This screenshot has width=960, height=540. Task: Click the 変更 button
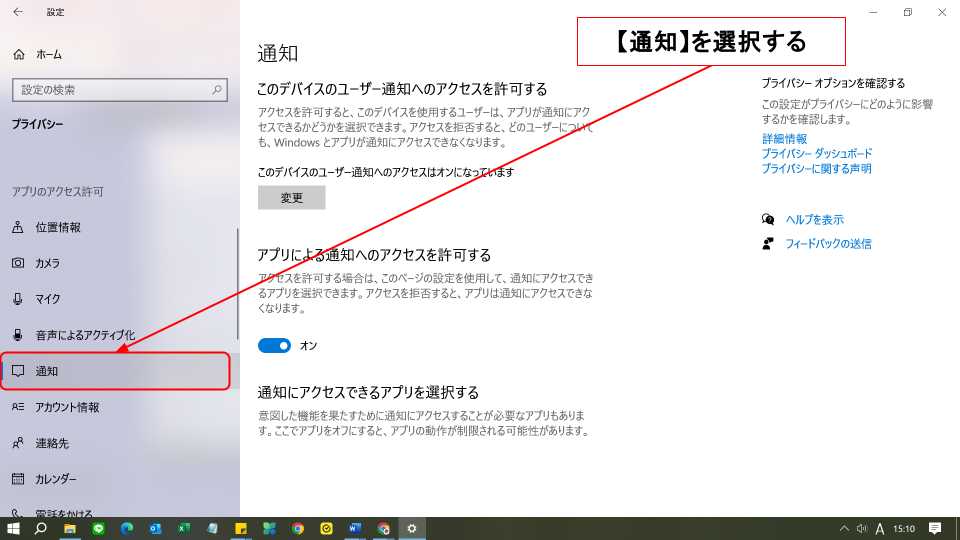[x=291, y=198]
